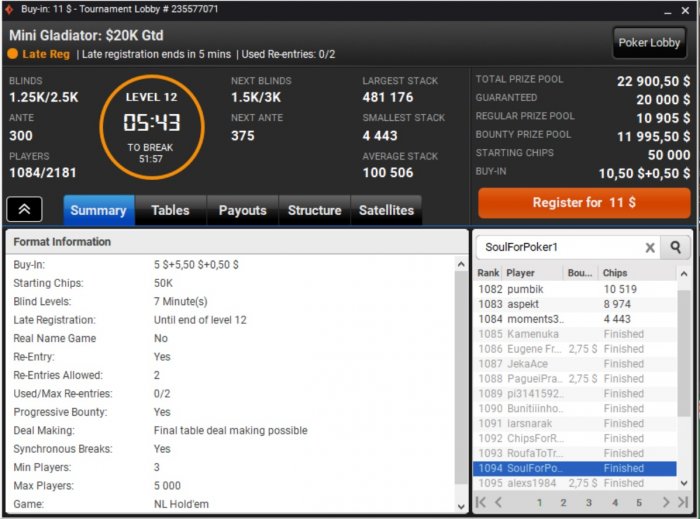The width and height of the screenshot is (700, 519).
Task: Close the tournament lobby window
Action: point(686,10)
